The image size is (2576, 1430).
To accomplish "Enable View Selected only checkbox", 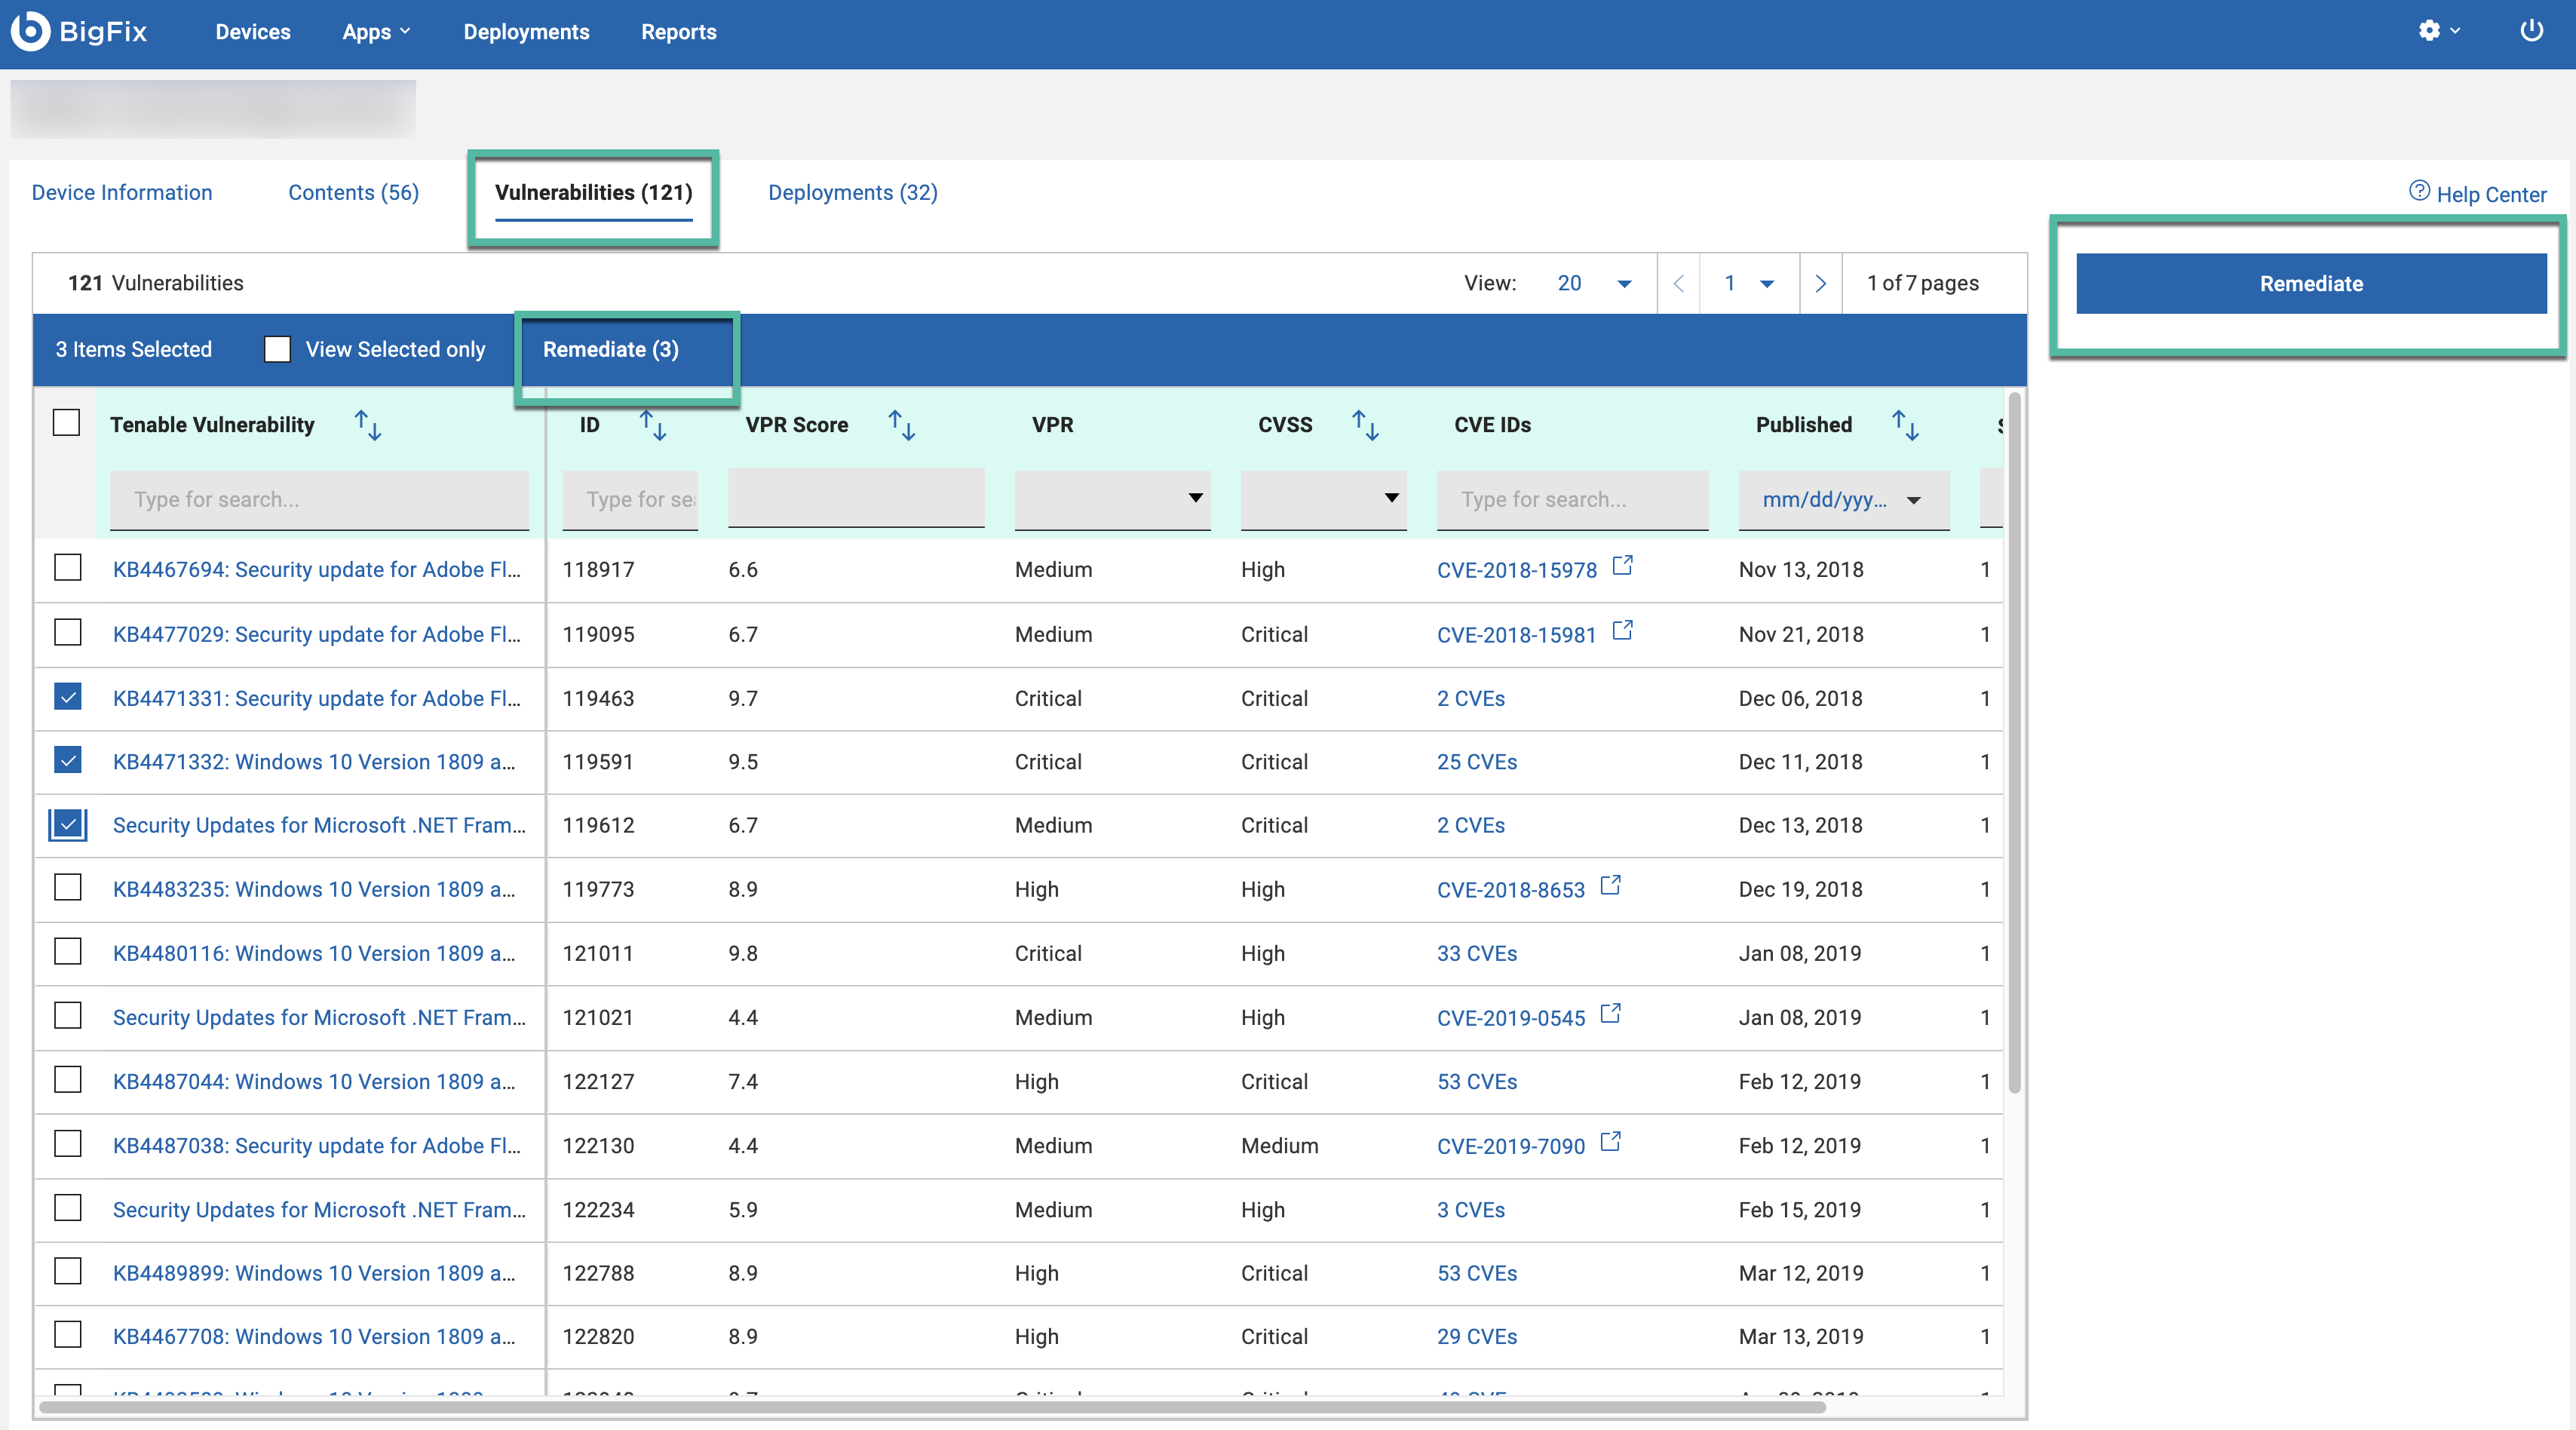I will tap(277, 349).
